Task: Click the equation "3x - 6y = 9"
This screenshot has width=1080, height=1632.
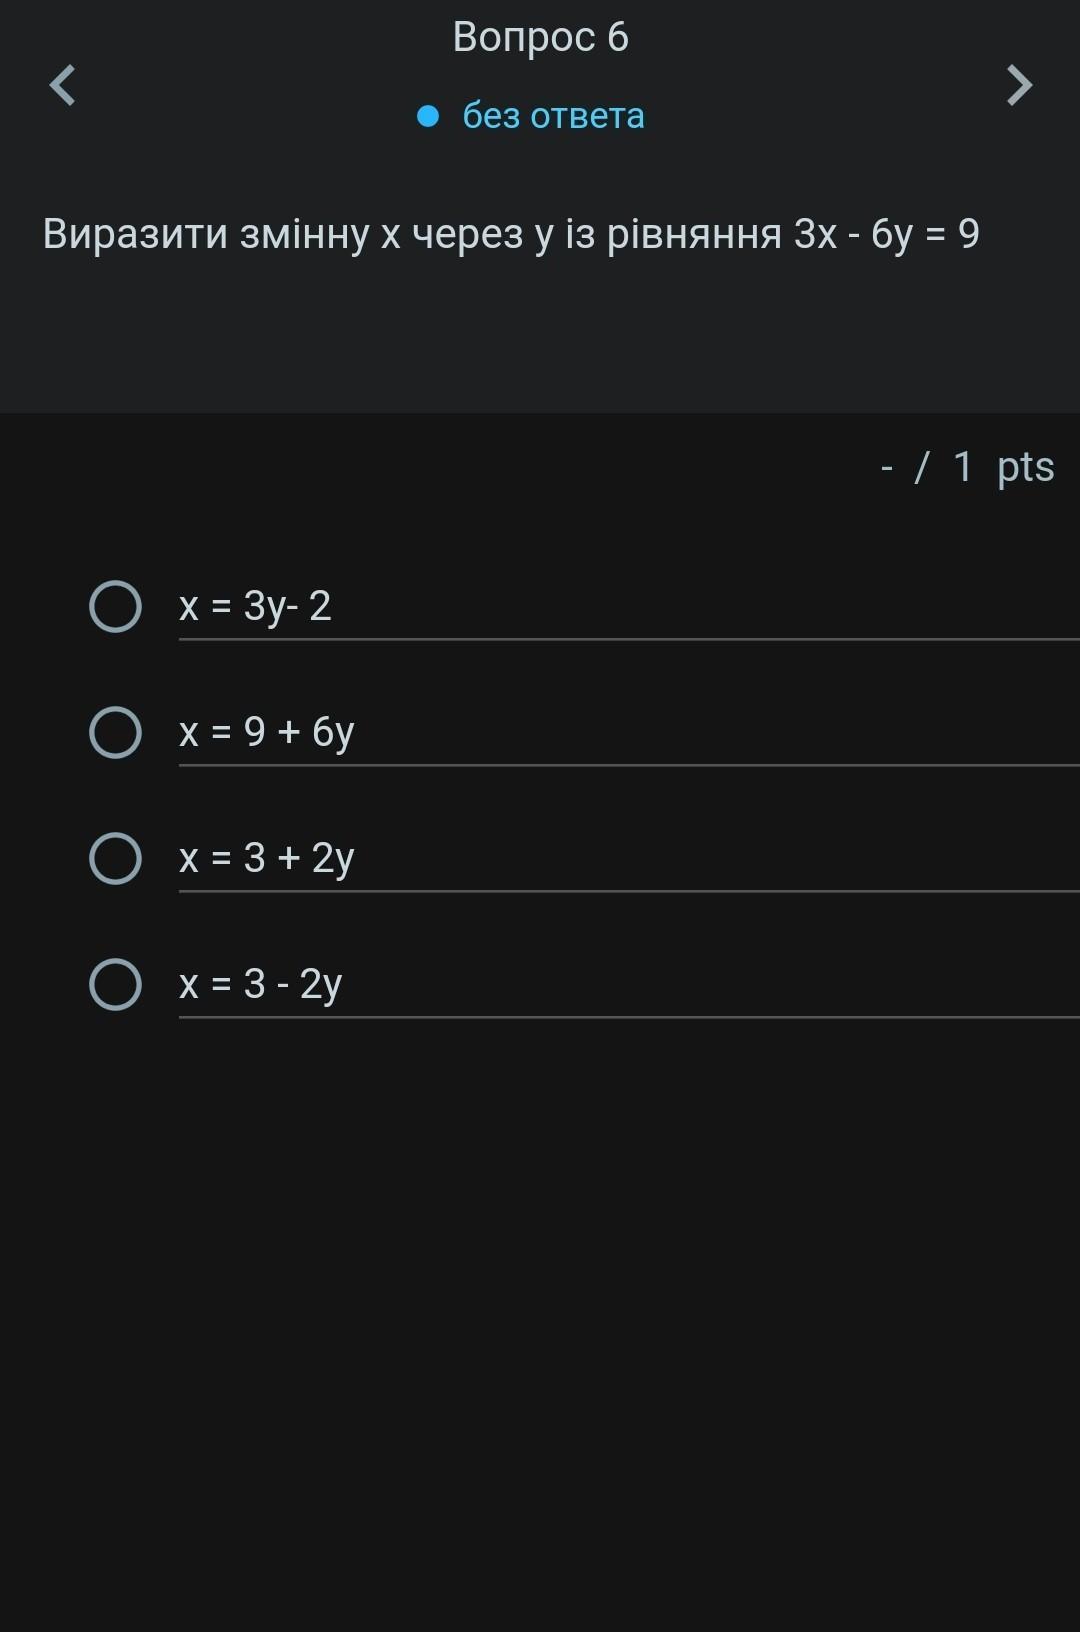Action: [886, 234]
